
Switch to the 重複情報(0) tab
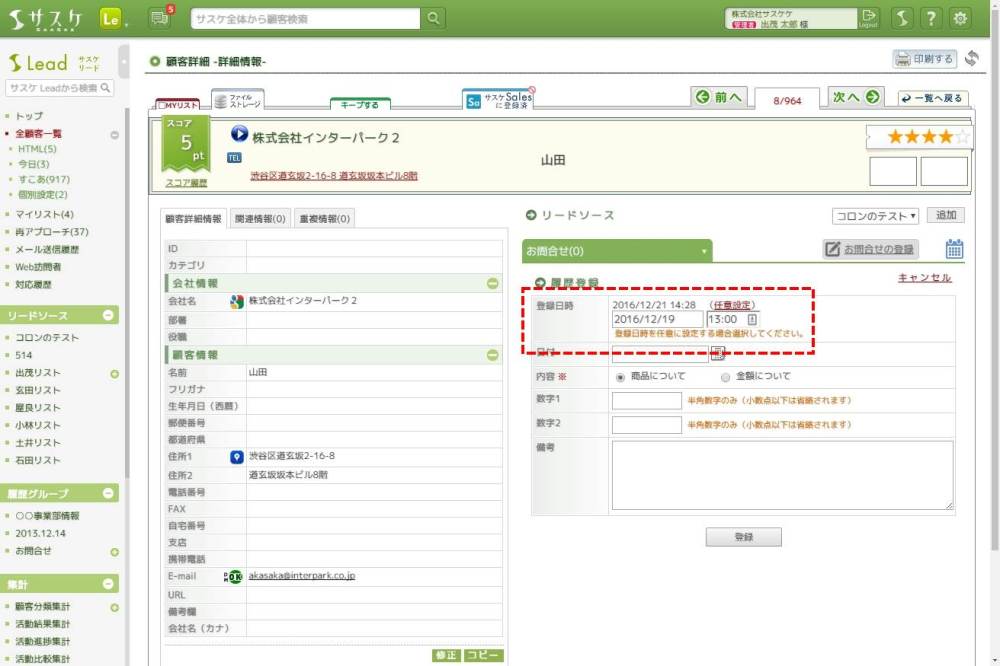click(323, 219)
